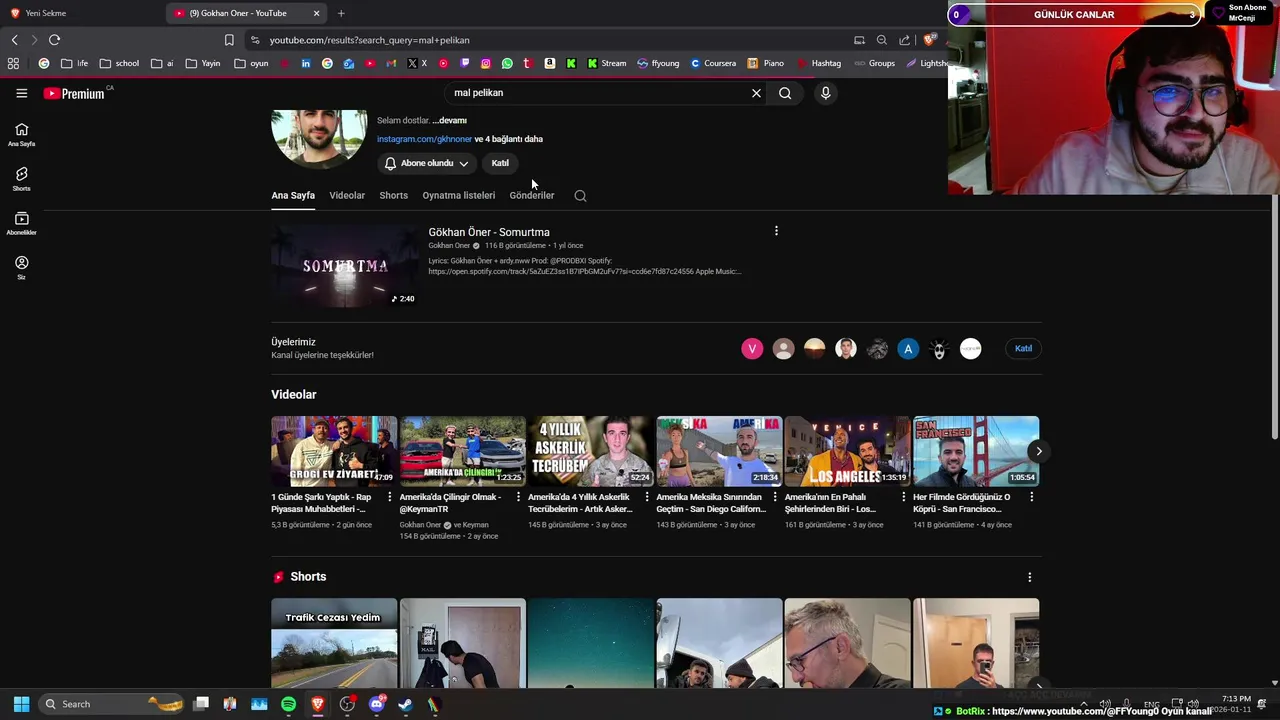Screen dimensions: 1280x720
Task: Reload the page in Brave
Action: (54, 40)
